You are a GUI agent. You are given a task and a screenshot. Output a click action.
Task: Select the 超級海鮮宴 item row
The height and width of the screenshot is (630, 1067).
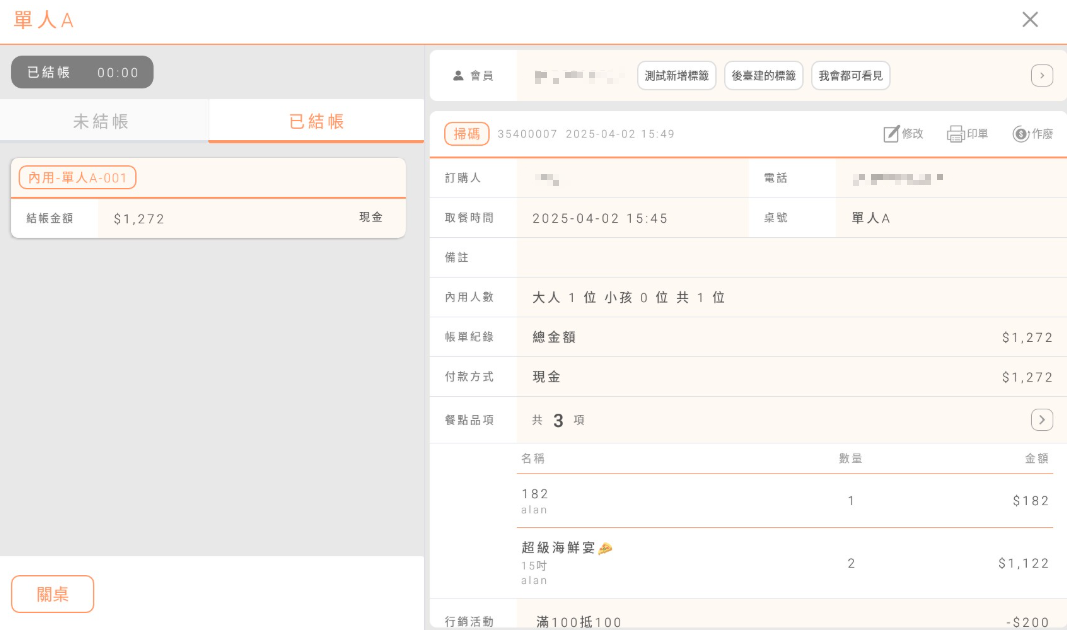[x=785, y=563]
